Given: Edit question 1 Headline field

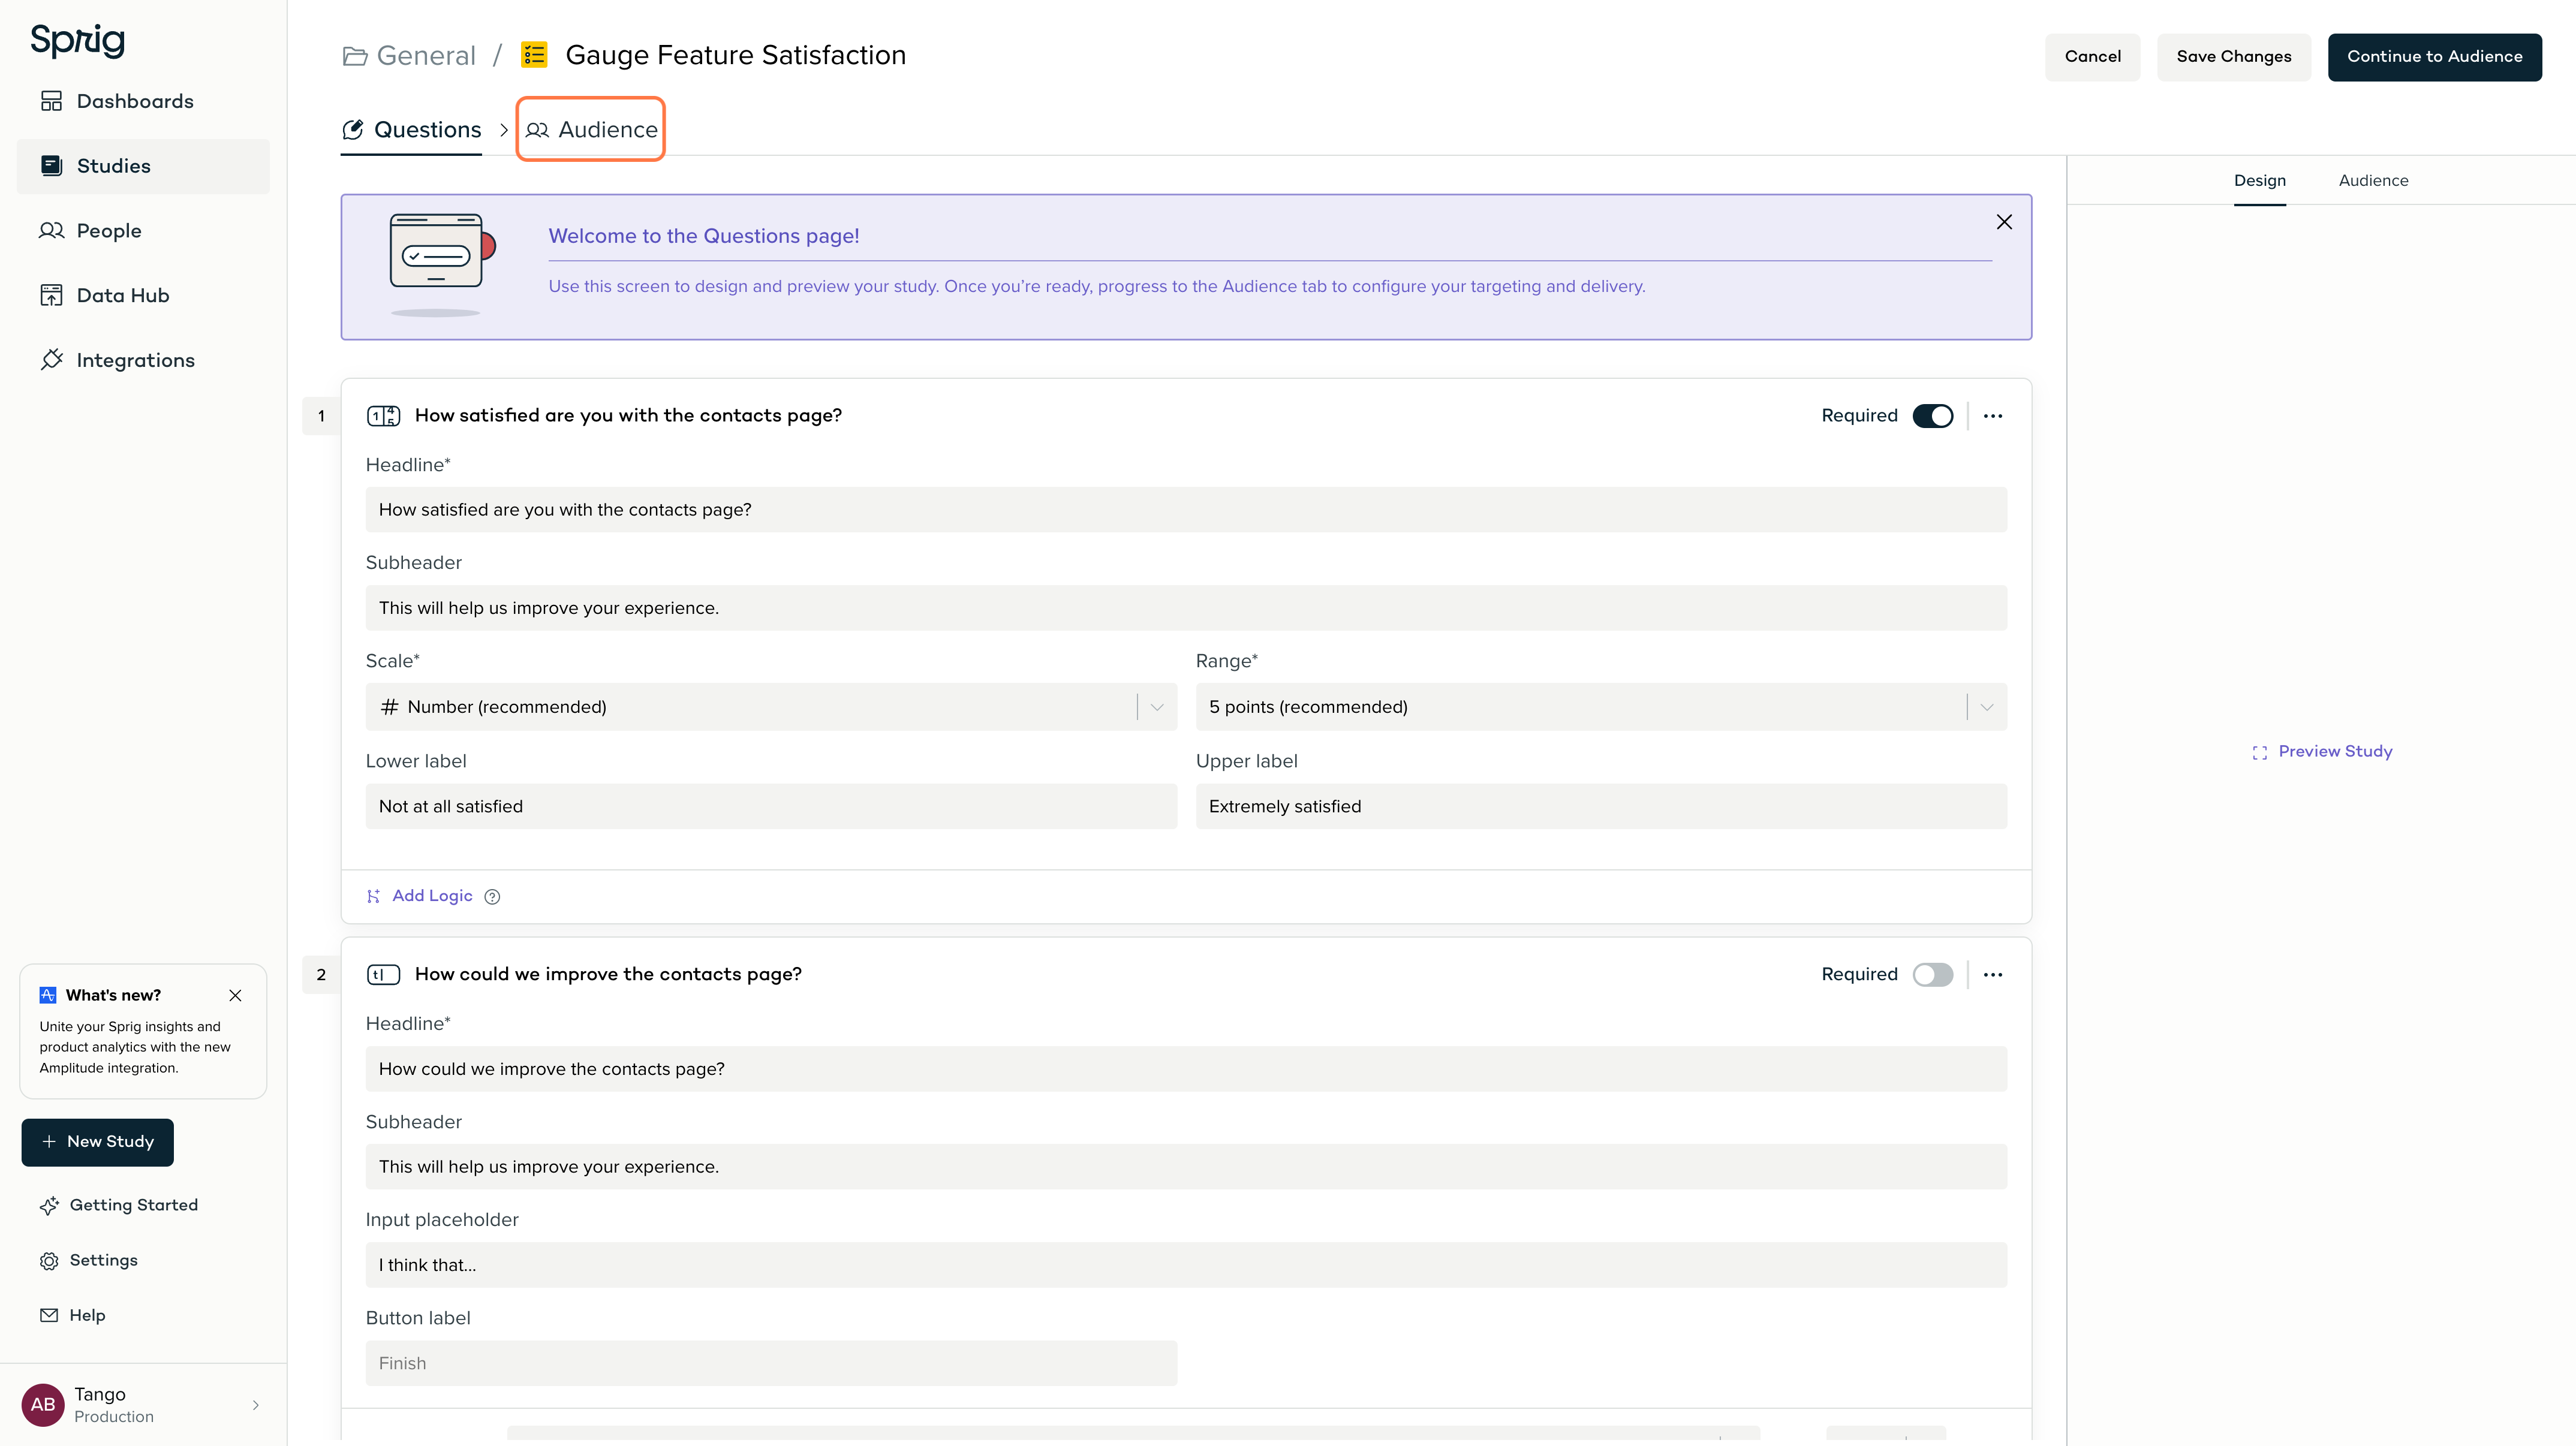Looking at the screenshot, I should click(x=1186, y=510).
